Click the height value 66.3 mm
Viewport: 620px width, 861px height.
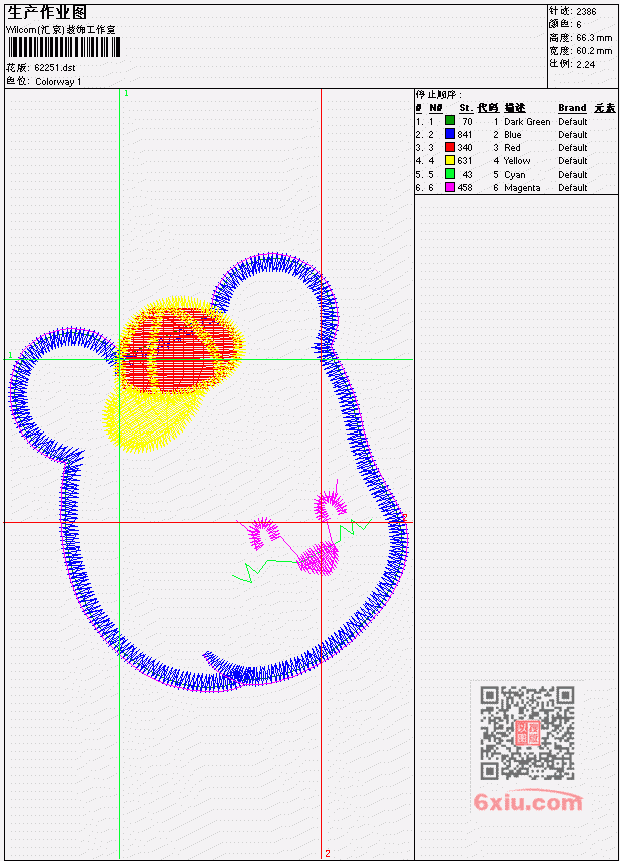pos(594,37)
